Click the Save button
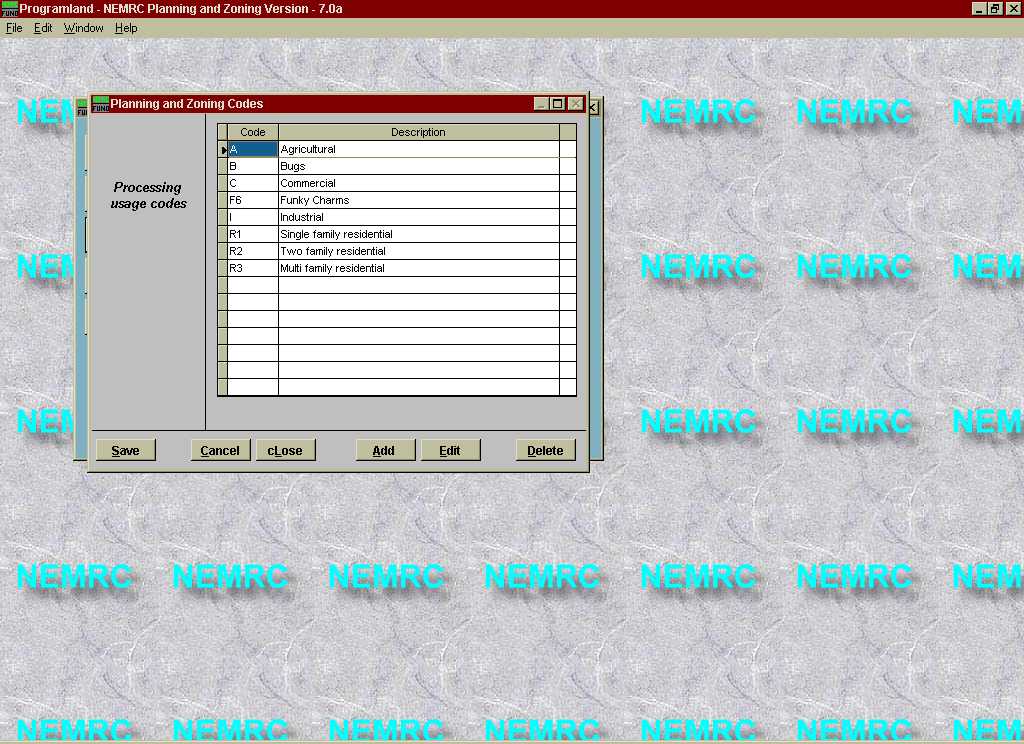Image resolution: width=1024 pixels, height=744 pixels. (x=125, y=450)
